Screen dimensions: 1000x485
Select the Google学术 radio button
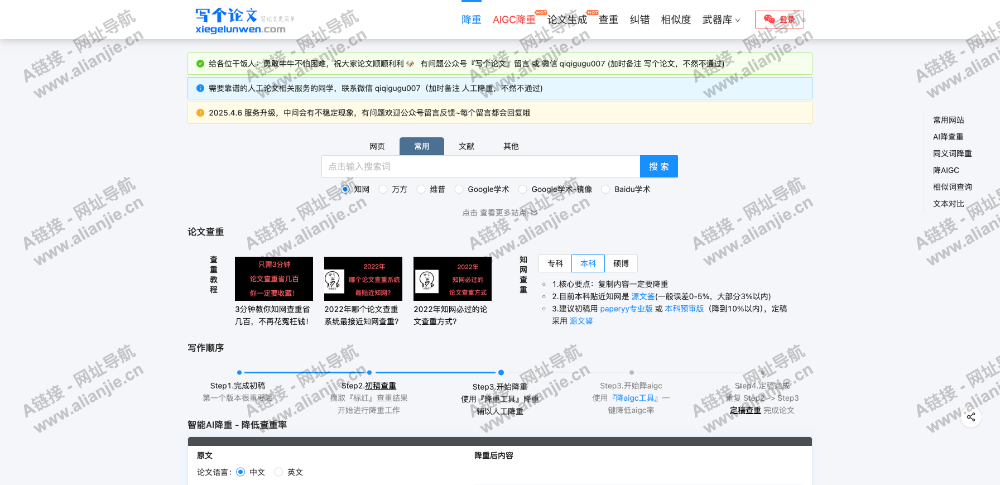459,189
